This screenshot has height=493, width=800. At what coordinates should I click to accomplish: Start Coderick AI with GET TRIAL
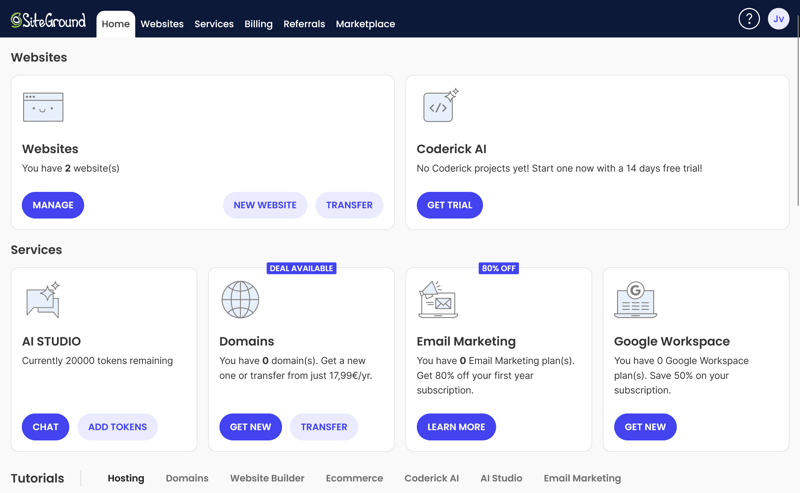click(449, 205)
